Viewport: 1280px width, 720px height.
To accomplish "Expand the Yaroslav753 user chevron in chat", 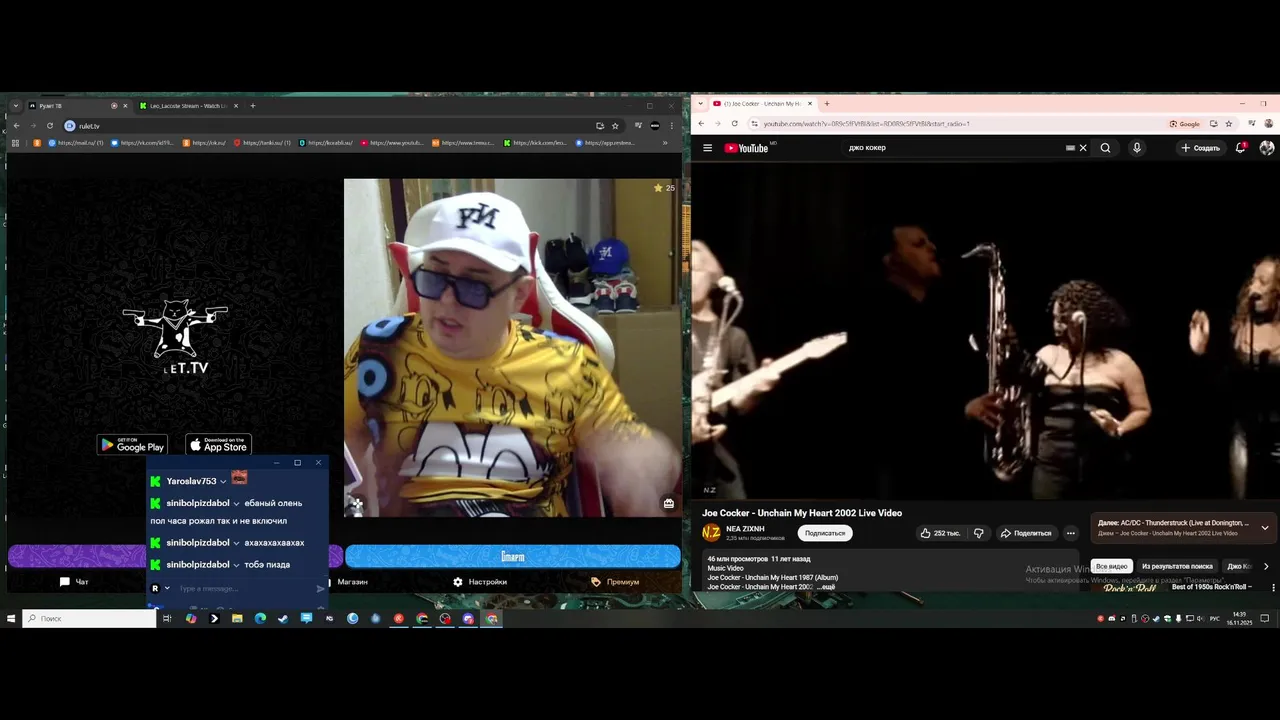I will point(223,482).
